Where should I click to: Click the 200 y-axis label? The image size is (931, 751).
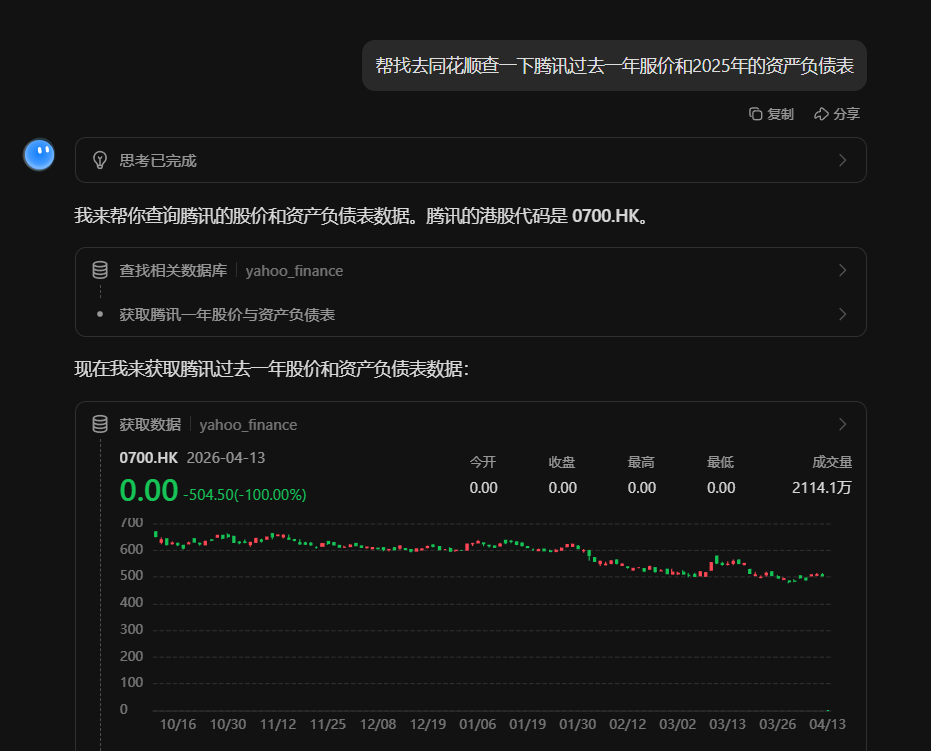(131, 656)
